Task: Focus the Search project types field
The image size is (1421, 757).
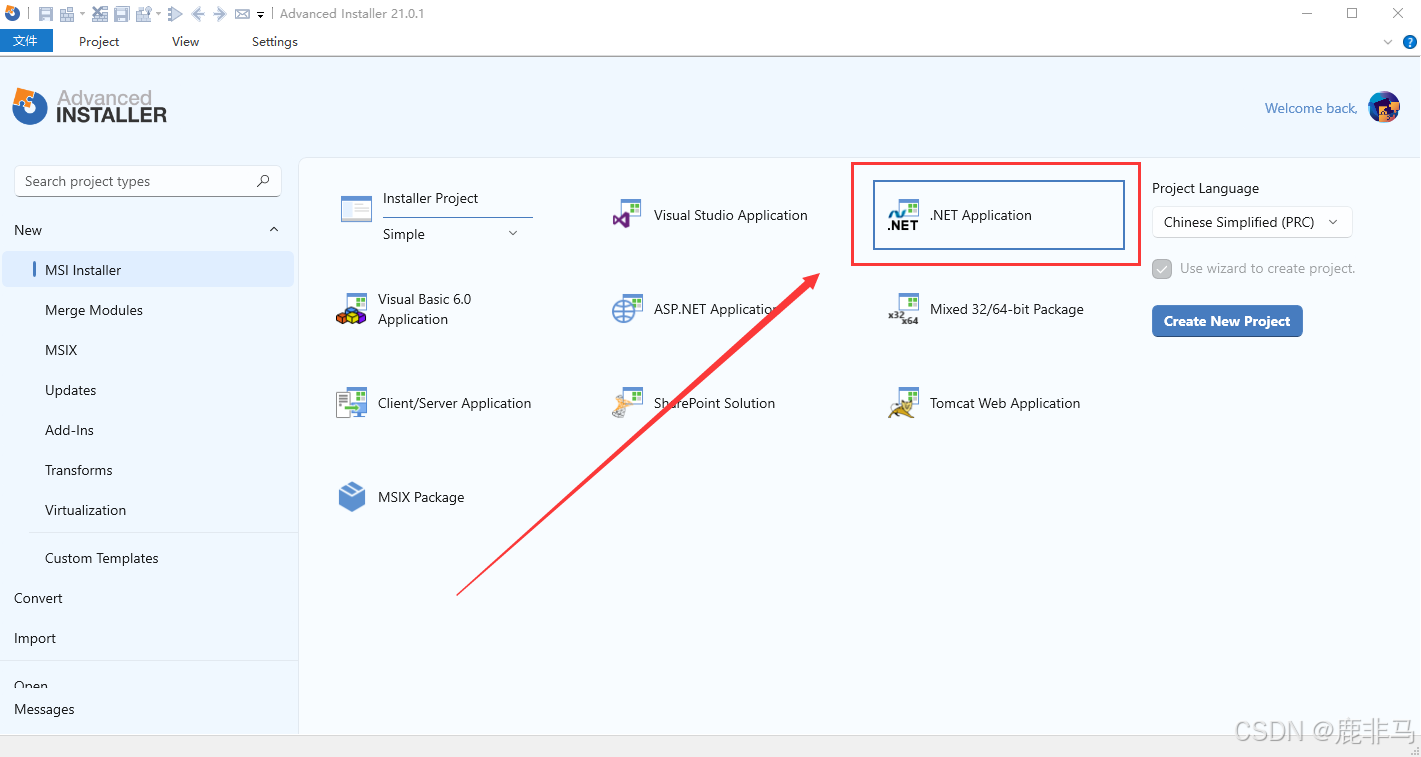Action: 147,181
